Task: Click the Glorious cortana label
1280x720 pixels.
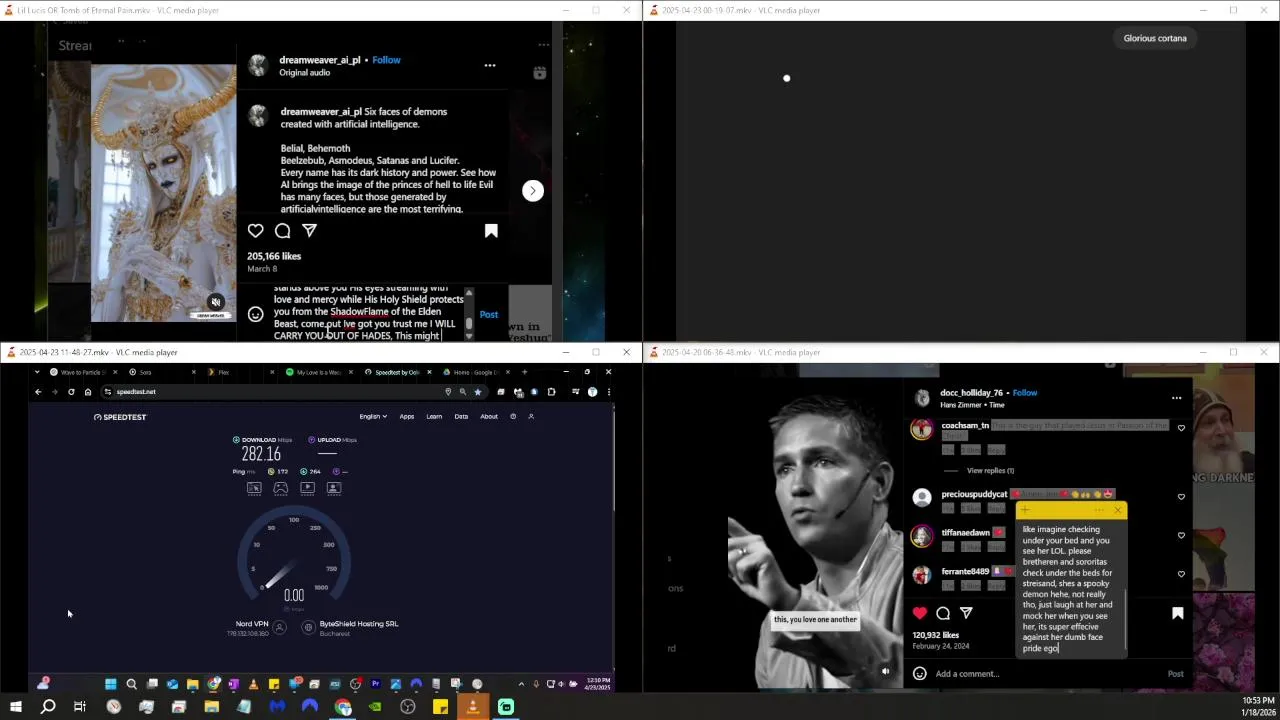Action: [1155, 38]
